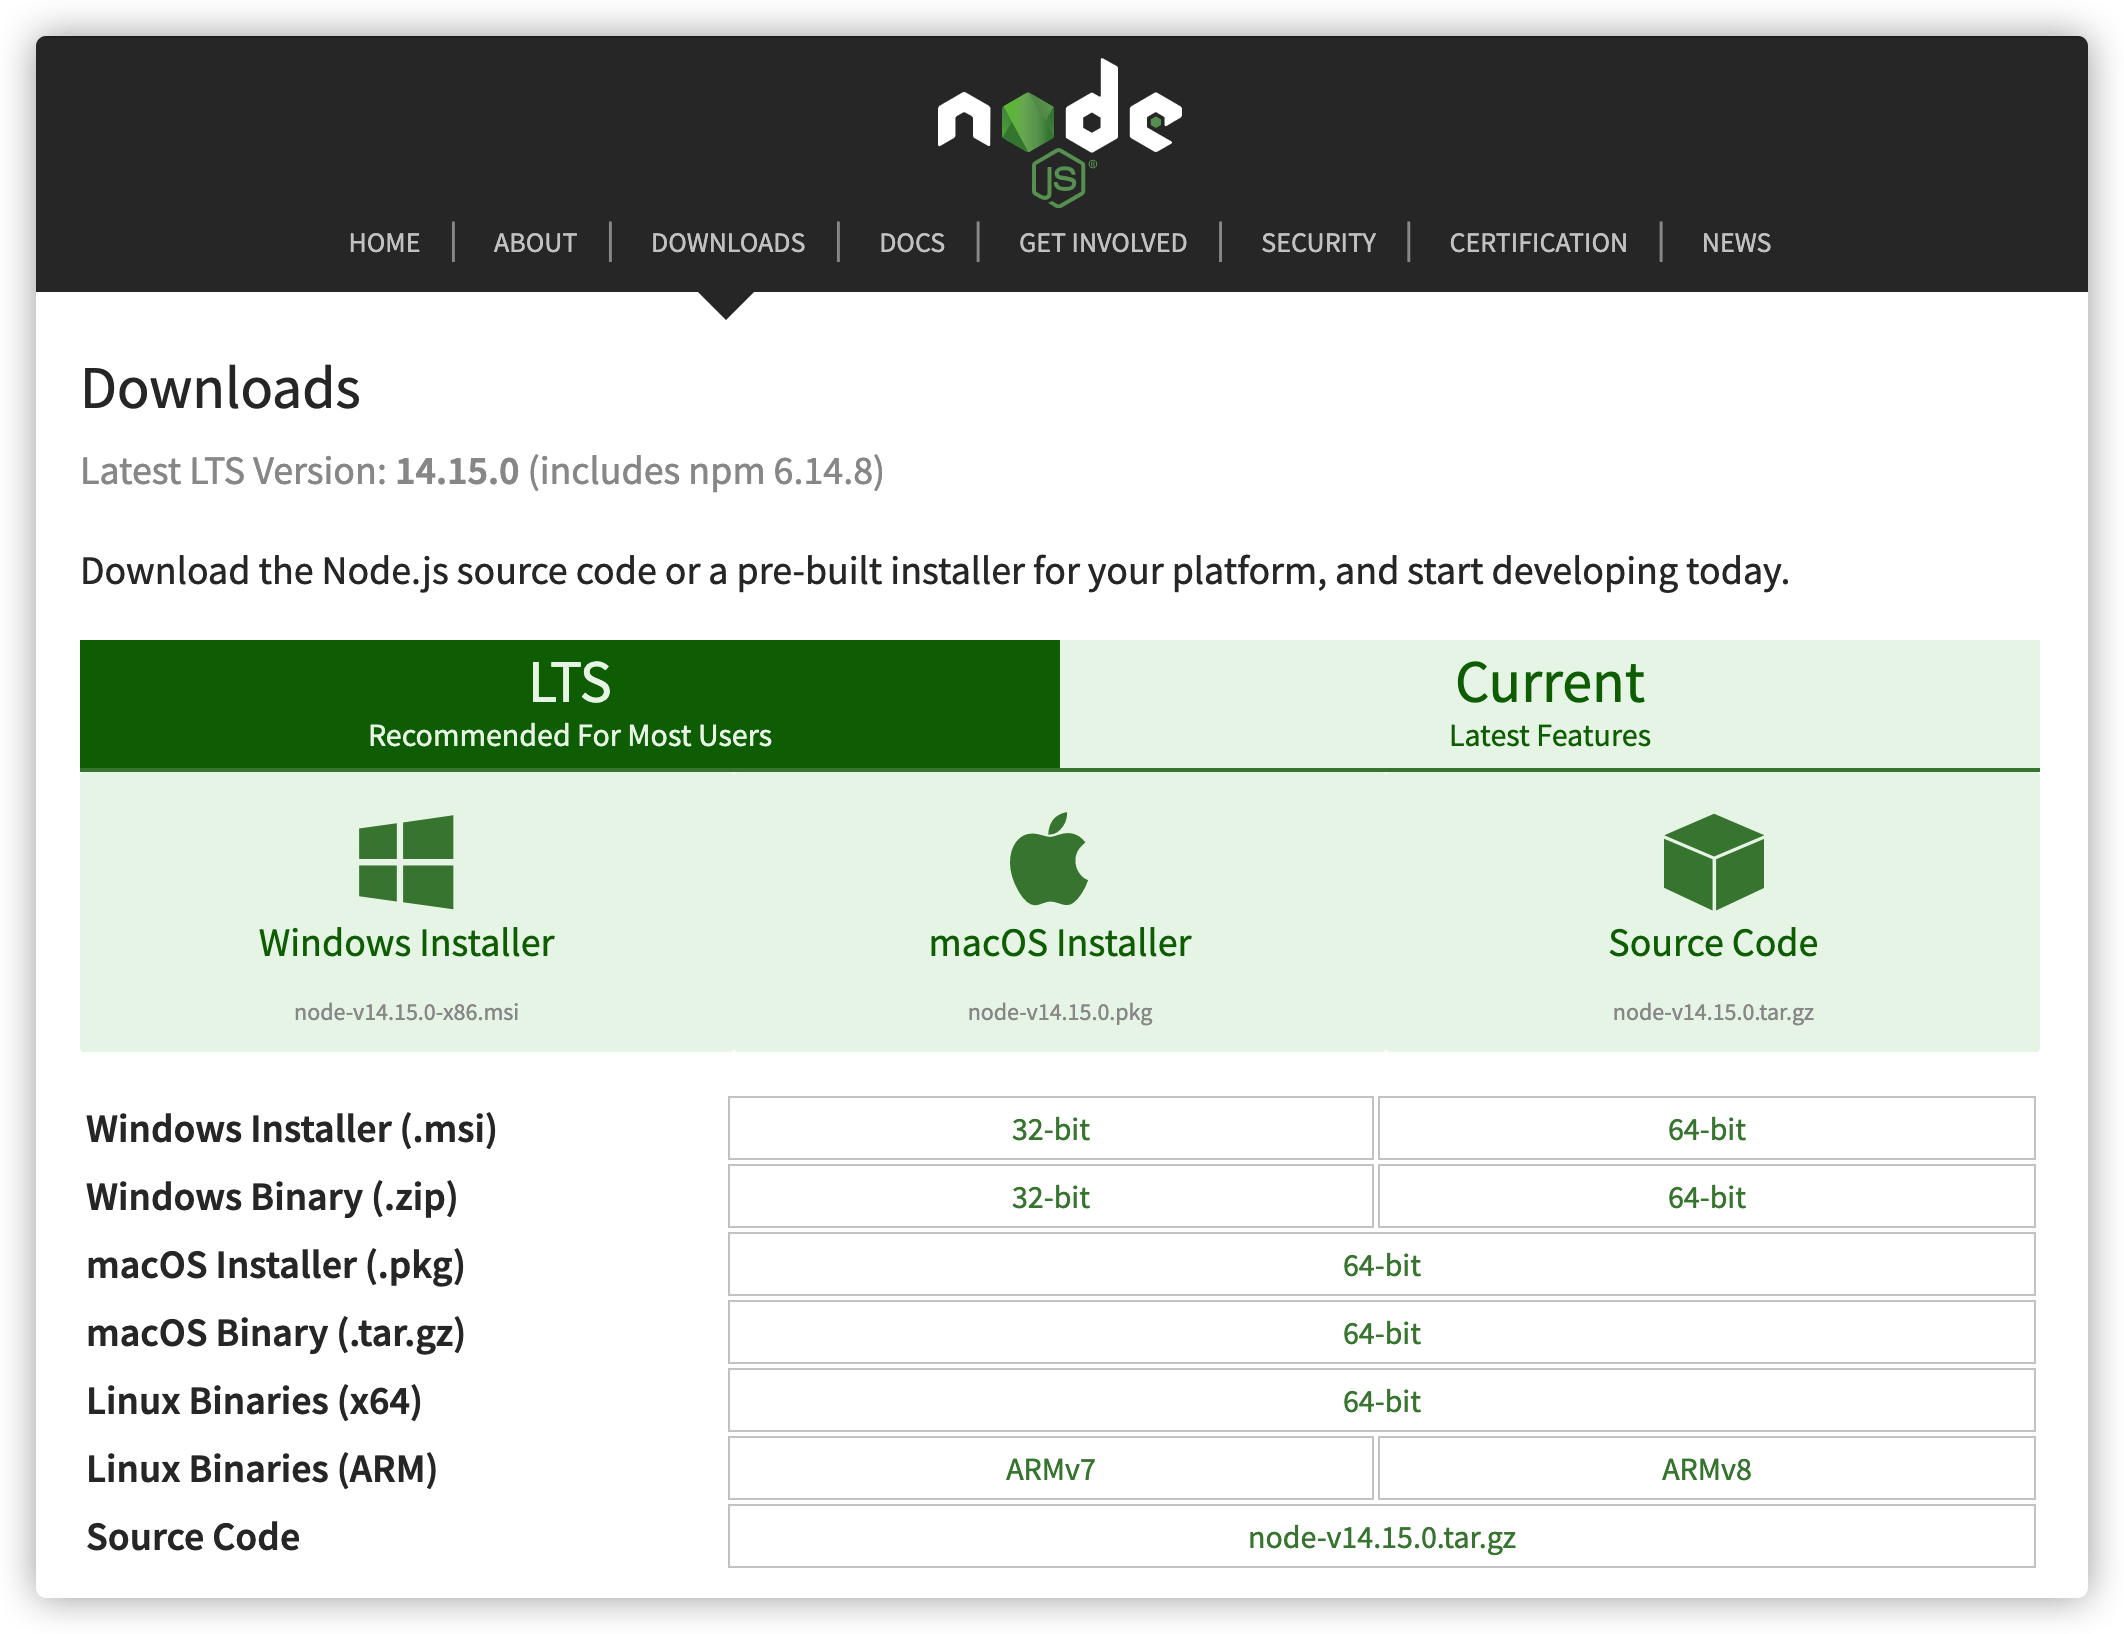This screenshot has height=1634, width=2124.
Task: Download Linux Binaries x64 64-bit
Action: (x=1381, y=1401)
